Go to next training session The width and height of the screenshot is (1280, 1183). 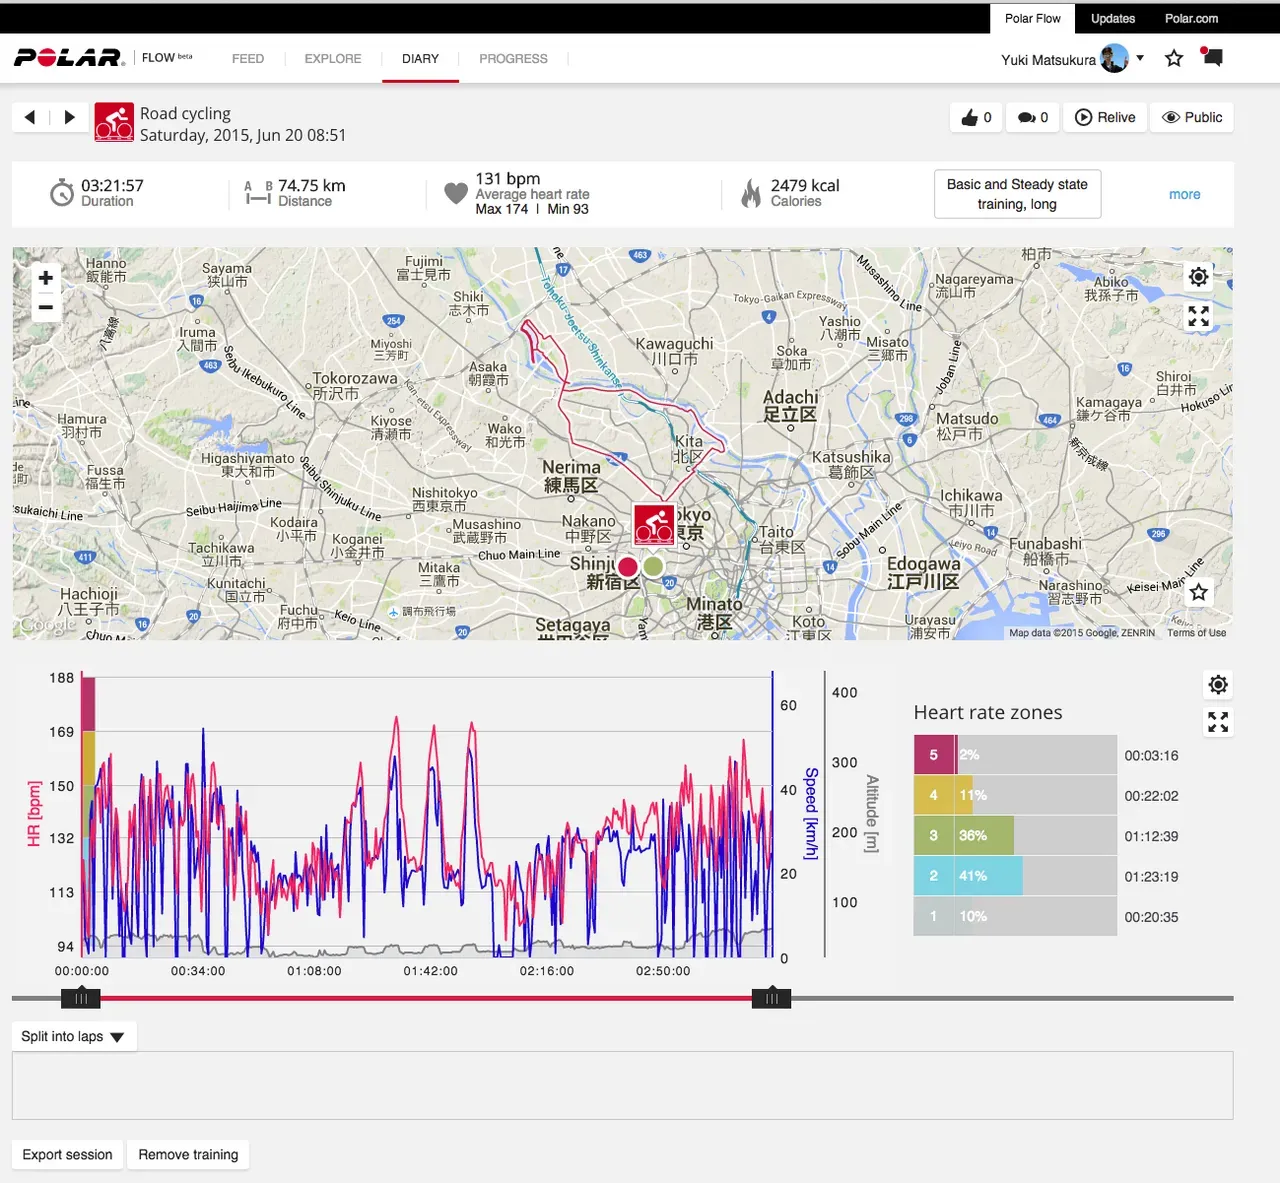pos(69,117)
